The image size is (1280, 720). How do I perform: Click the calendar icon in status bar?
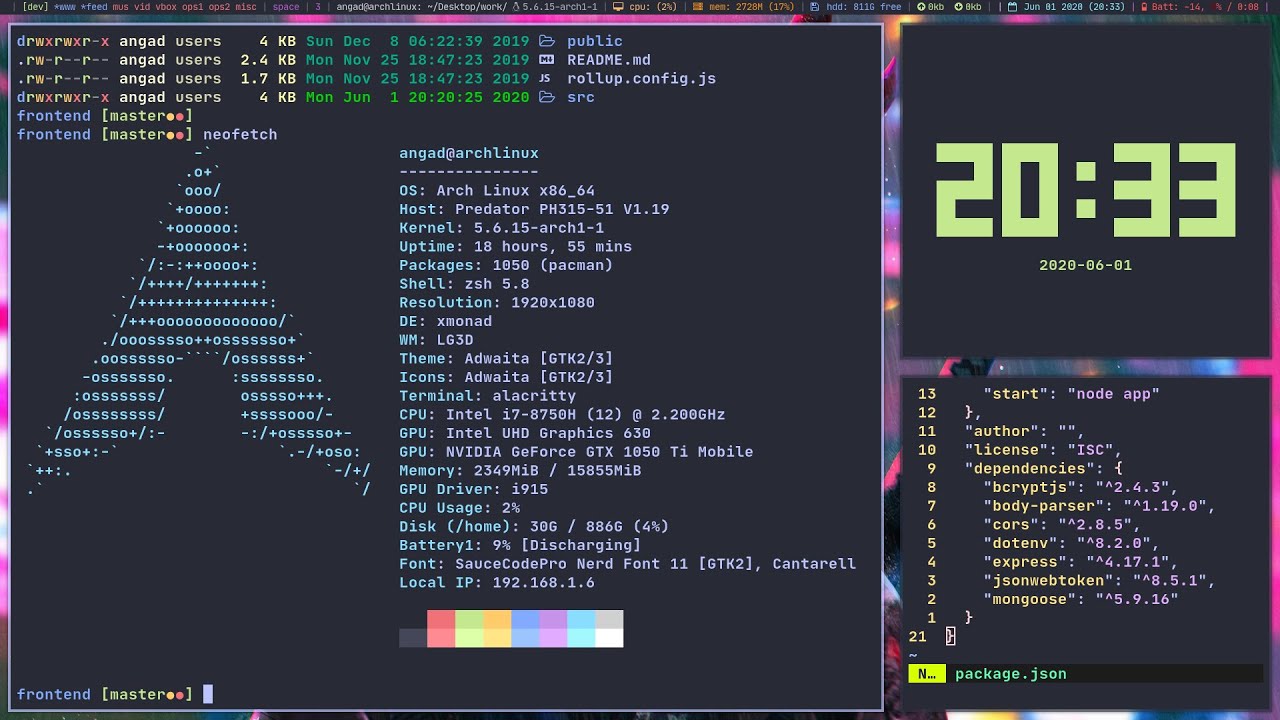click(1012, 6)
